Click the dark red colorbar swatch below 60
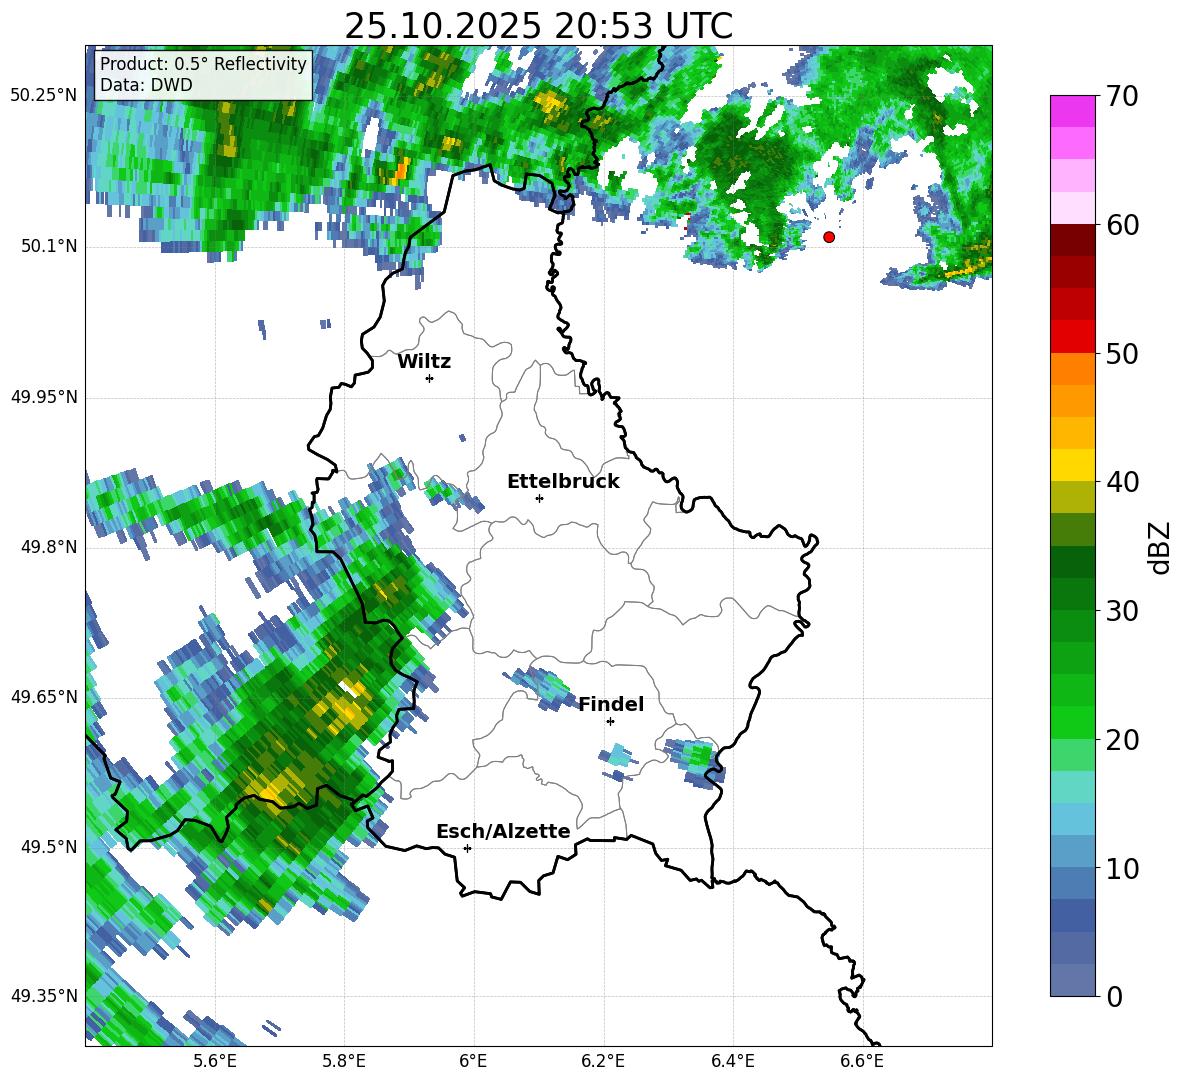The height and width of the screenshot is (1081, 1184). [1072, 239]
